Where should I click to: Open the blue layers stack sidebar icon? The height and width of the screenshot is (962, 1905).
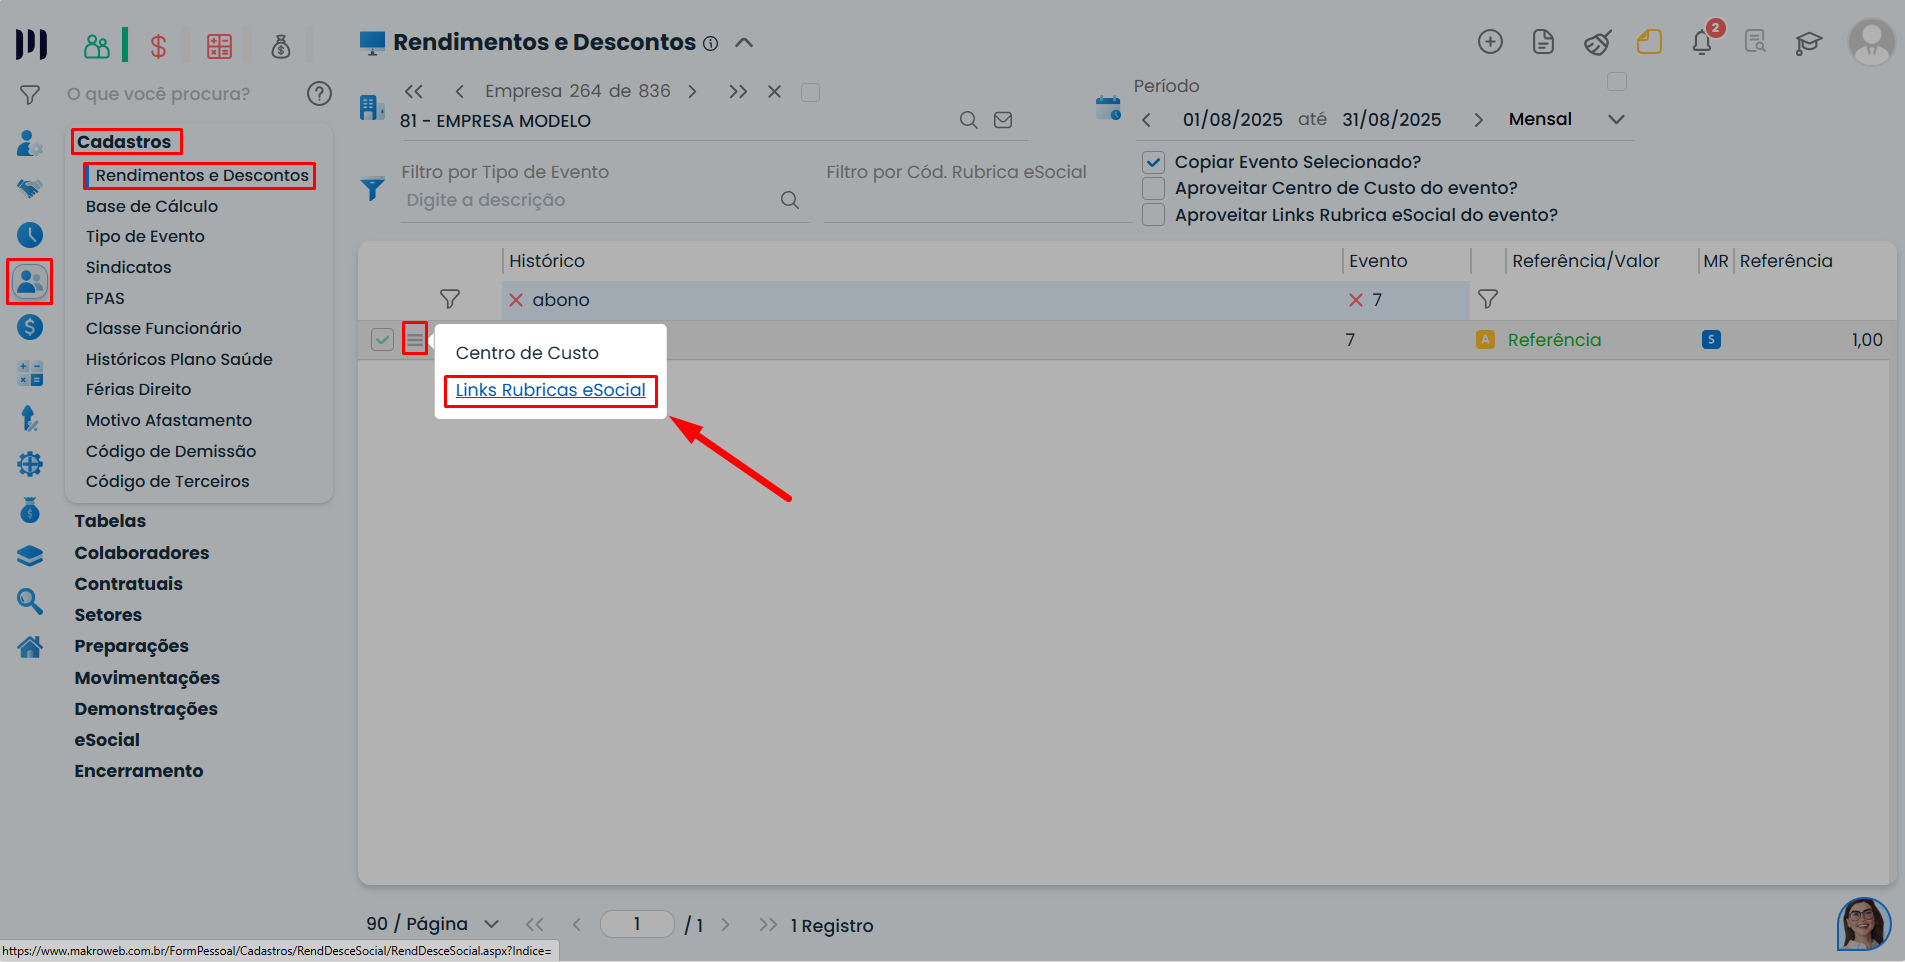30,556
